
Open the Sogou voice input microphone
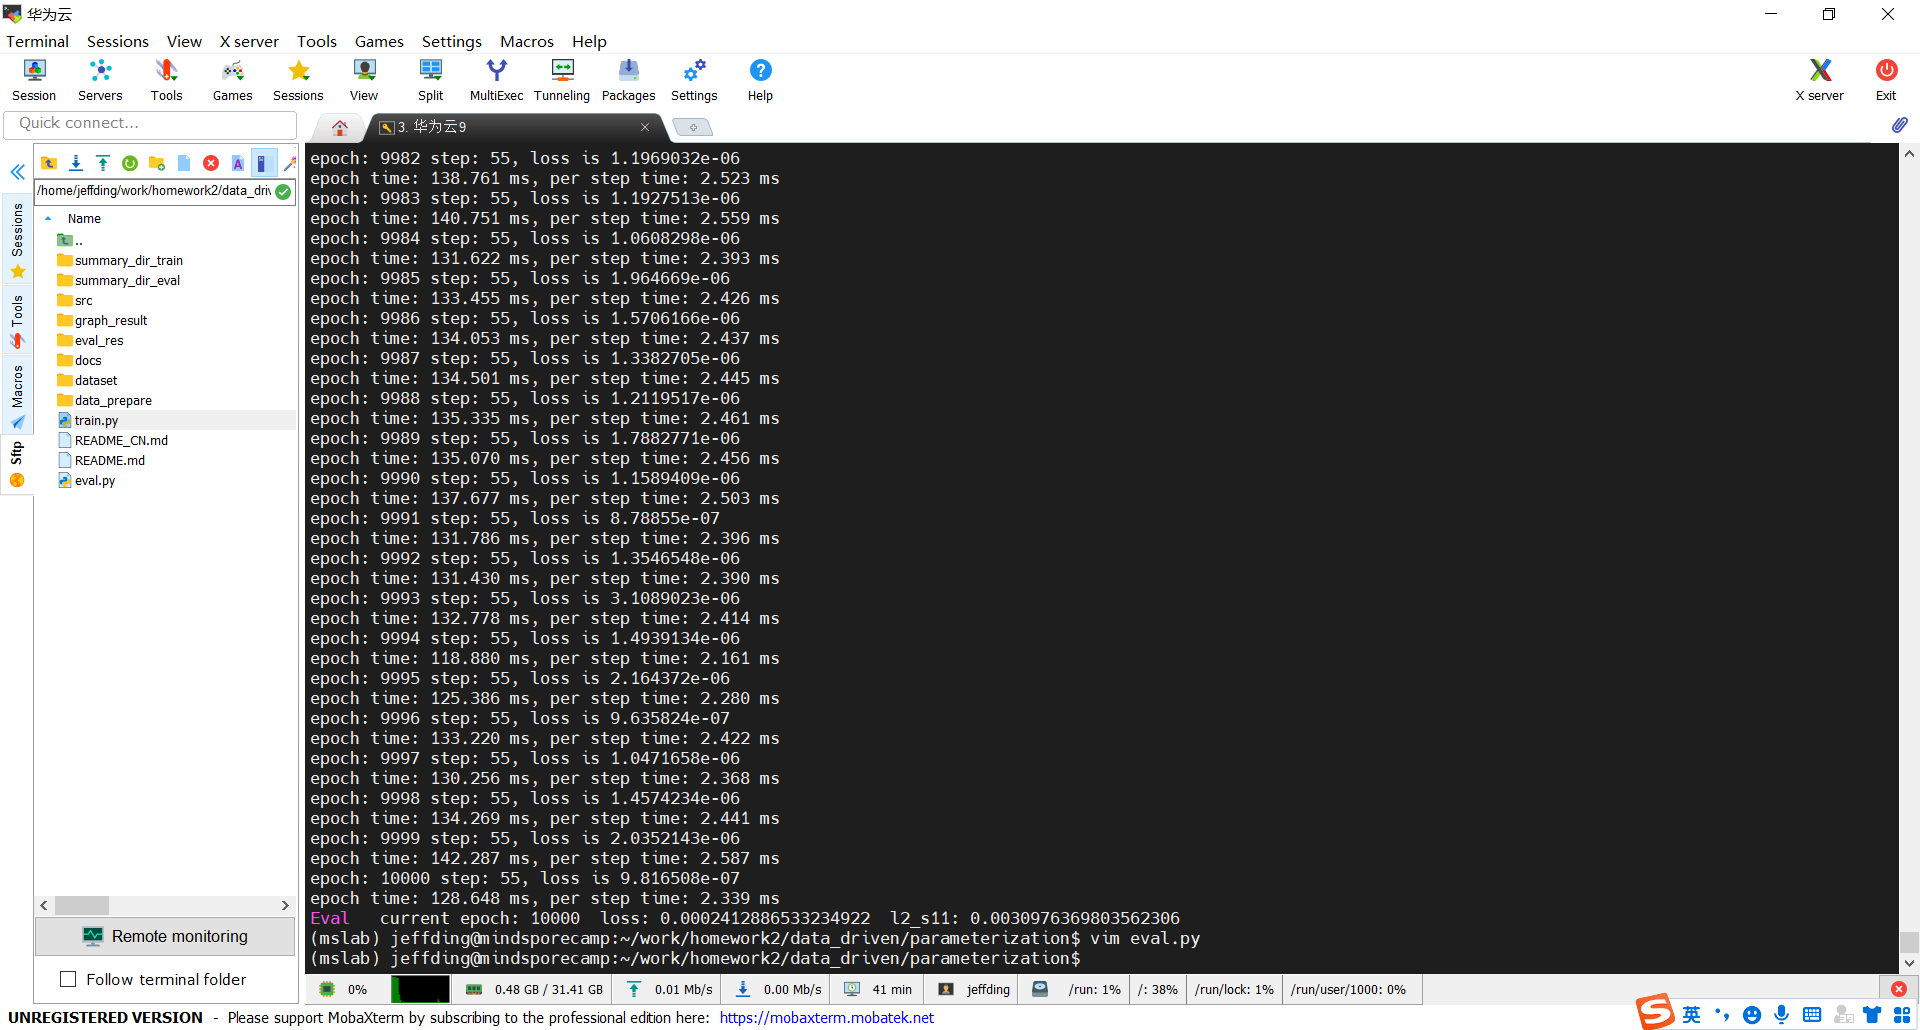[x=1781, y=1015]
